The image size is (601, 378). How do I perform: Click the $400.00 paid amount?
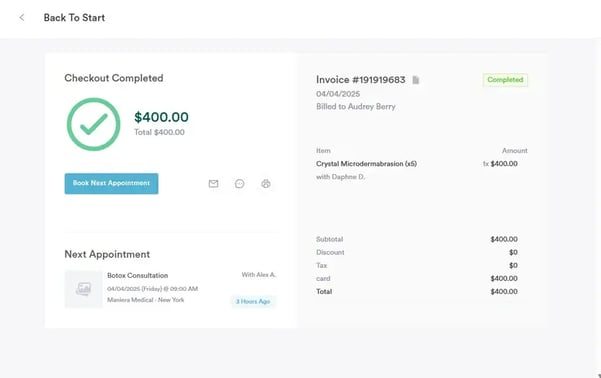pyautogui.click(x=161, y=117)
